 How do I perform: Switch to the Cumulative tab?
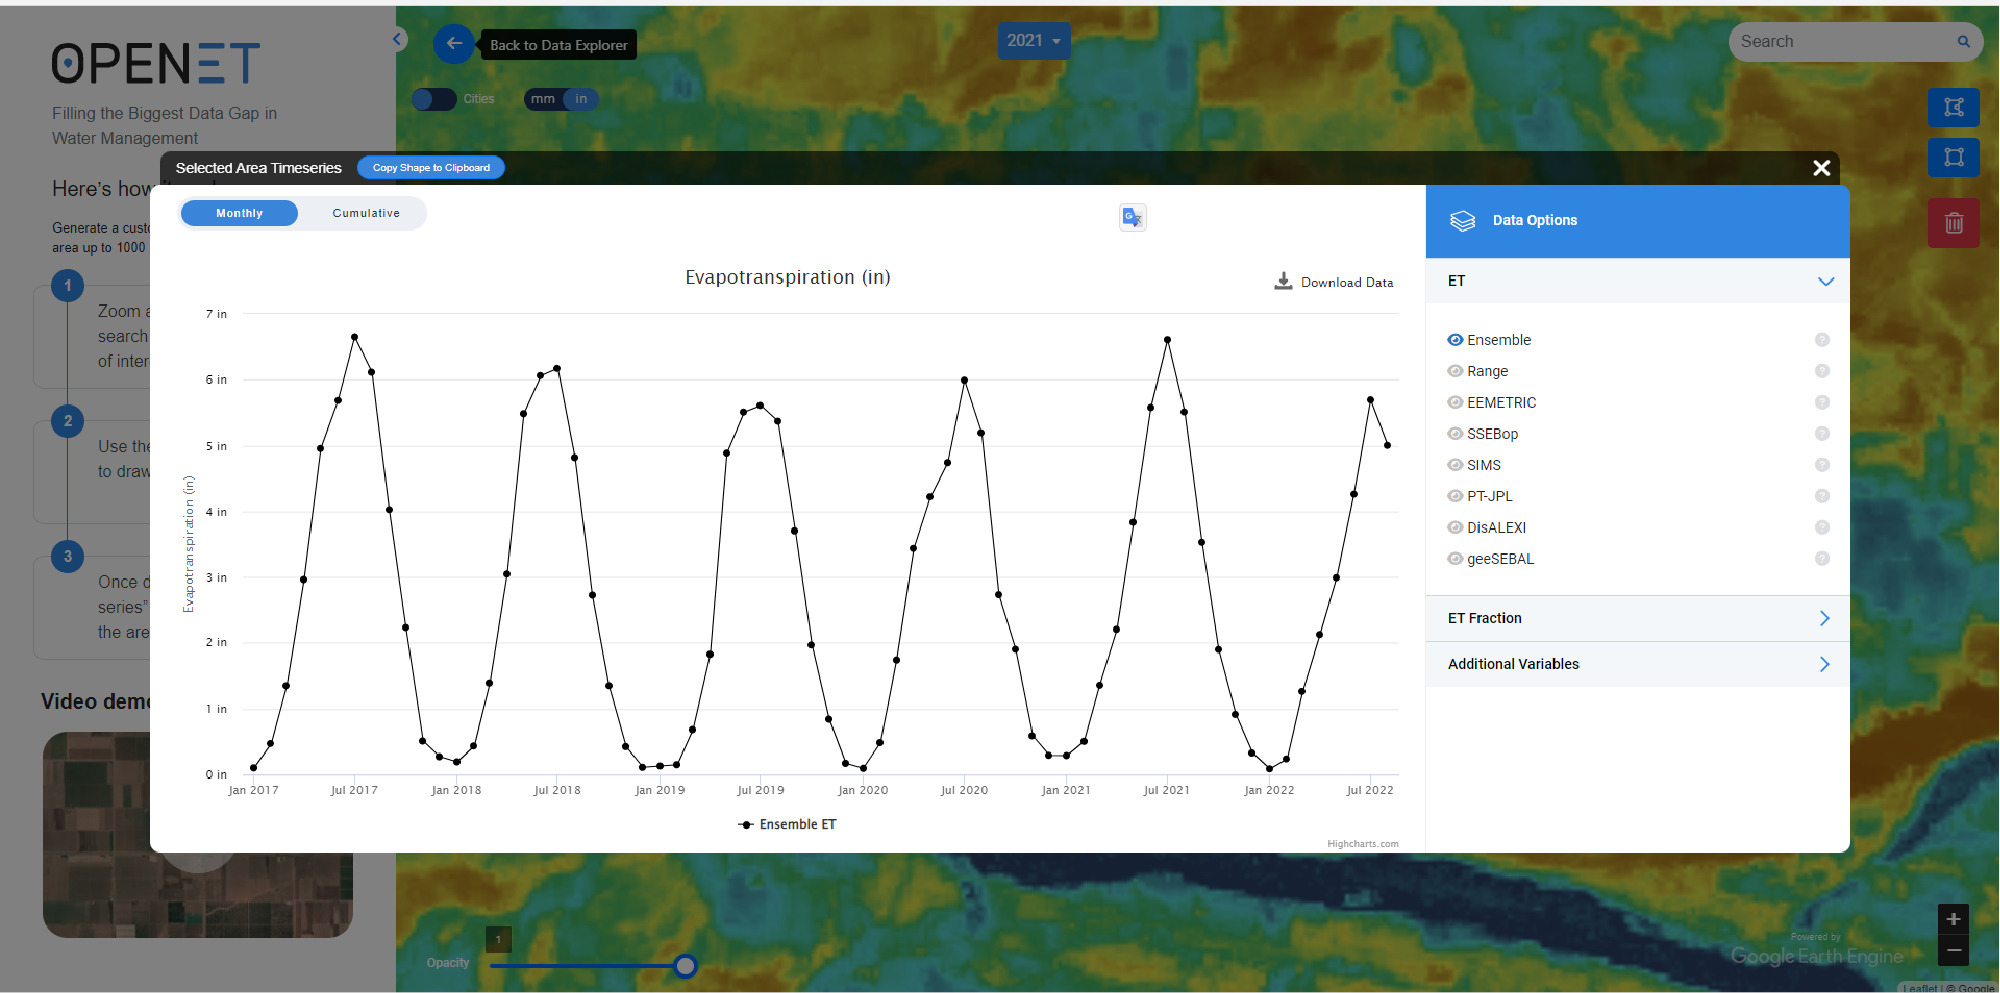pos(366,213)
